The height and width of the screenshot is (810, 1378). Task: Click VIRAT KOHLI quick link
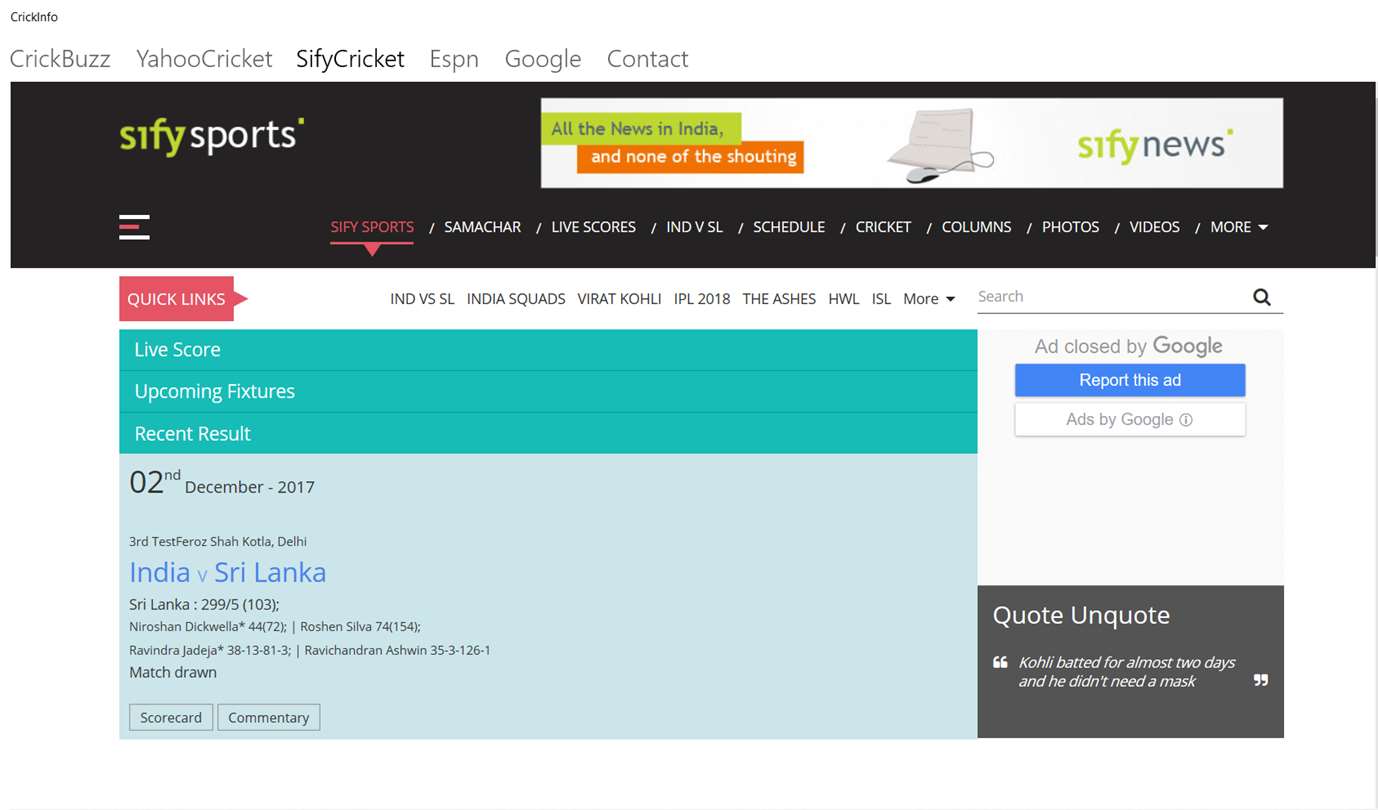[619, 299]
